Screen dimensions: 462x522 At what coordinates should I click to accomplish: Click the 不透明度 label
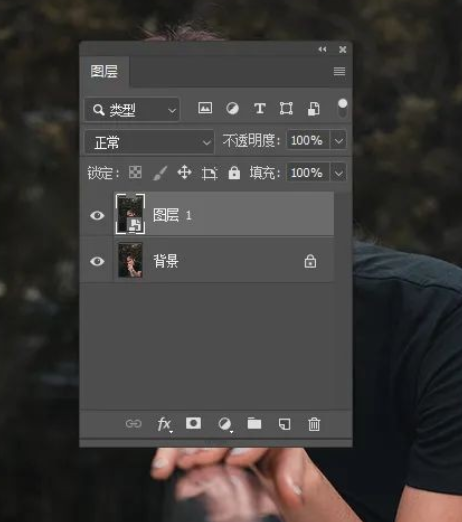pyautogui.click(x=251, y=140)
